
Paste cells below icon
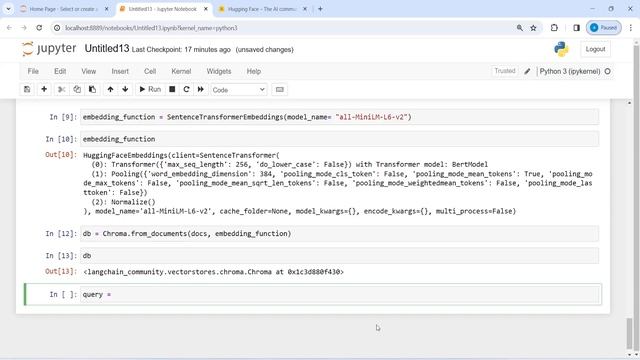tap(93, 89)
